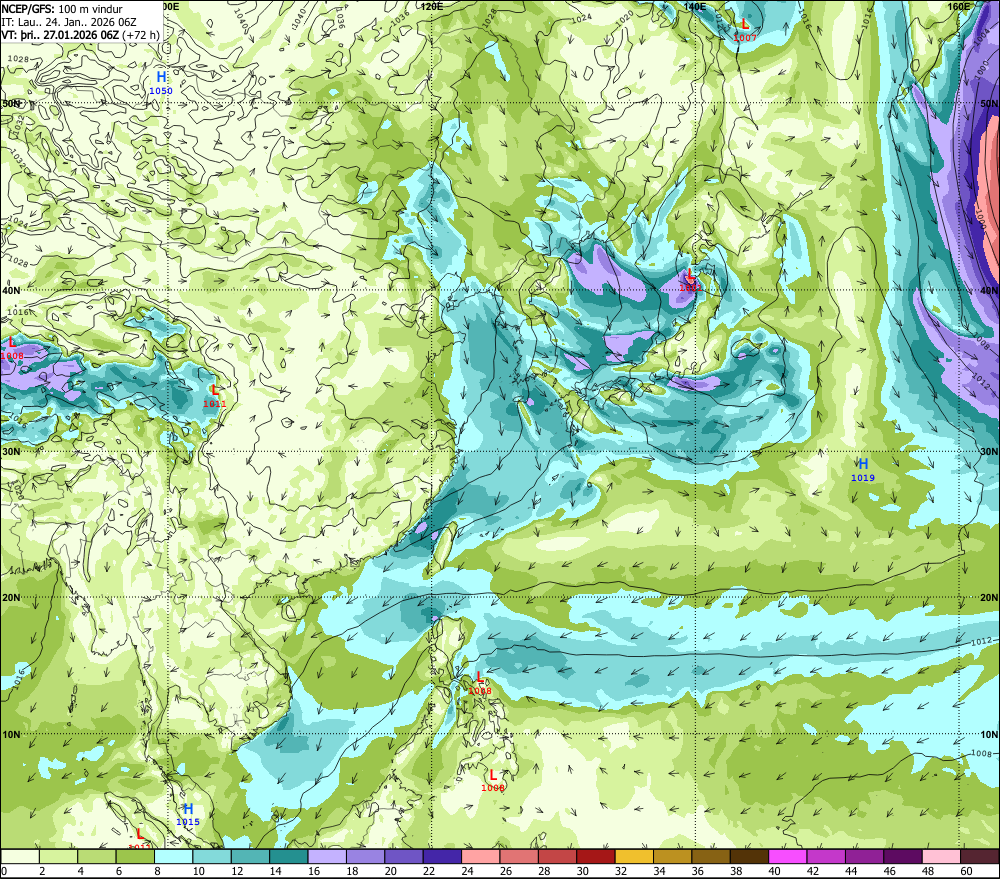The width and height of the screenshot is (1000, 879).
Task: Click the 120E longitude label
Action: pyautogui.click(x=432, y=6)
